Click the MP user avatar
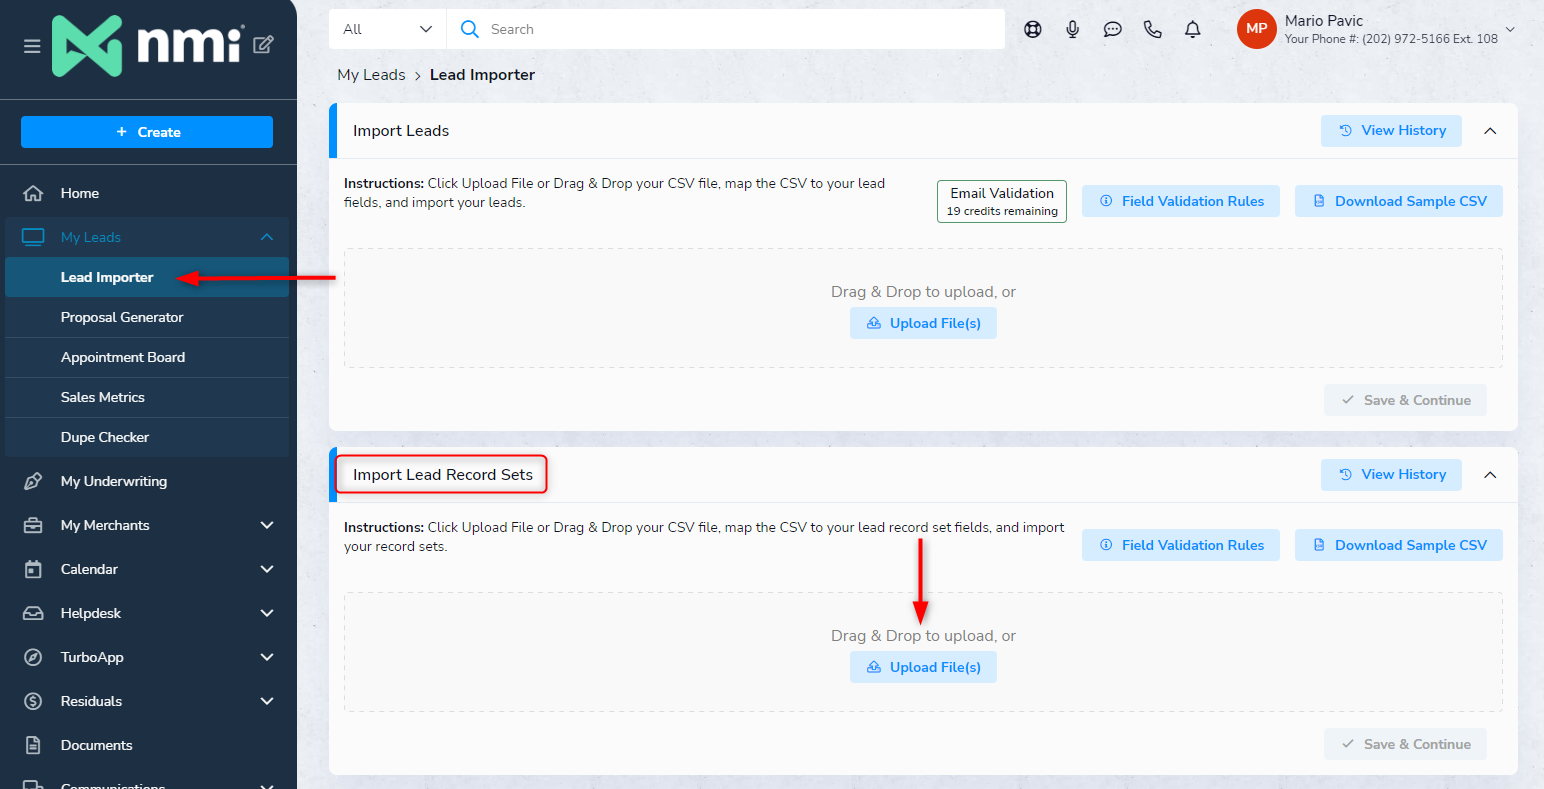 [x=1257, y=29]
